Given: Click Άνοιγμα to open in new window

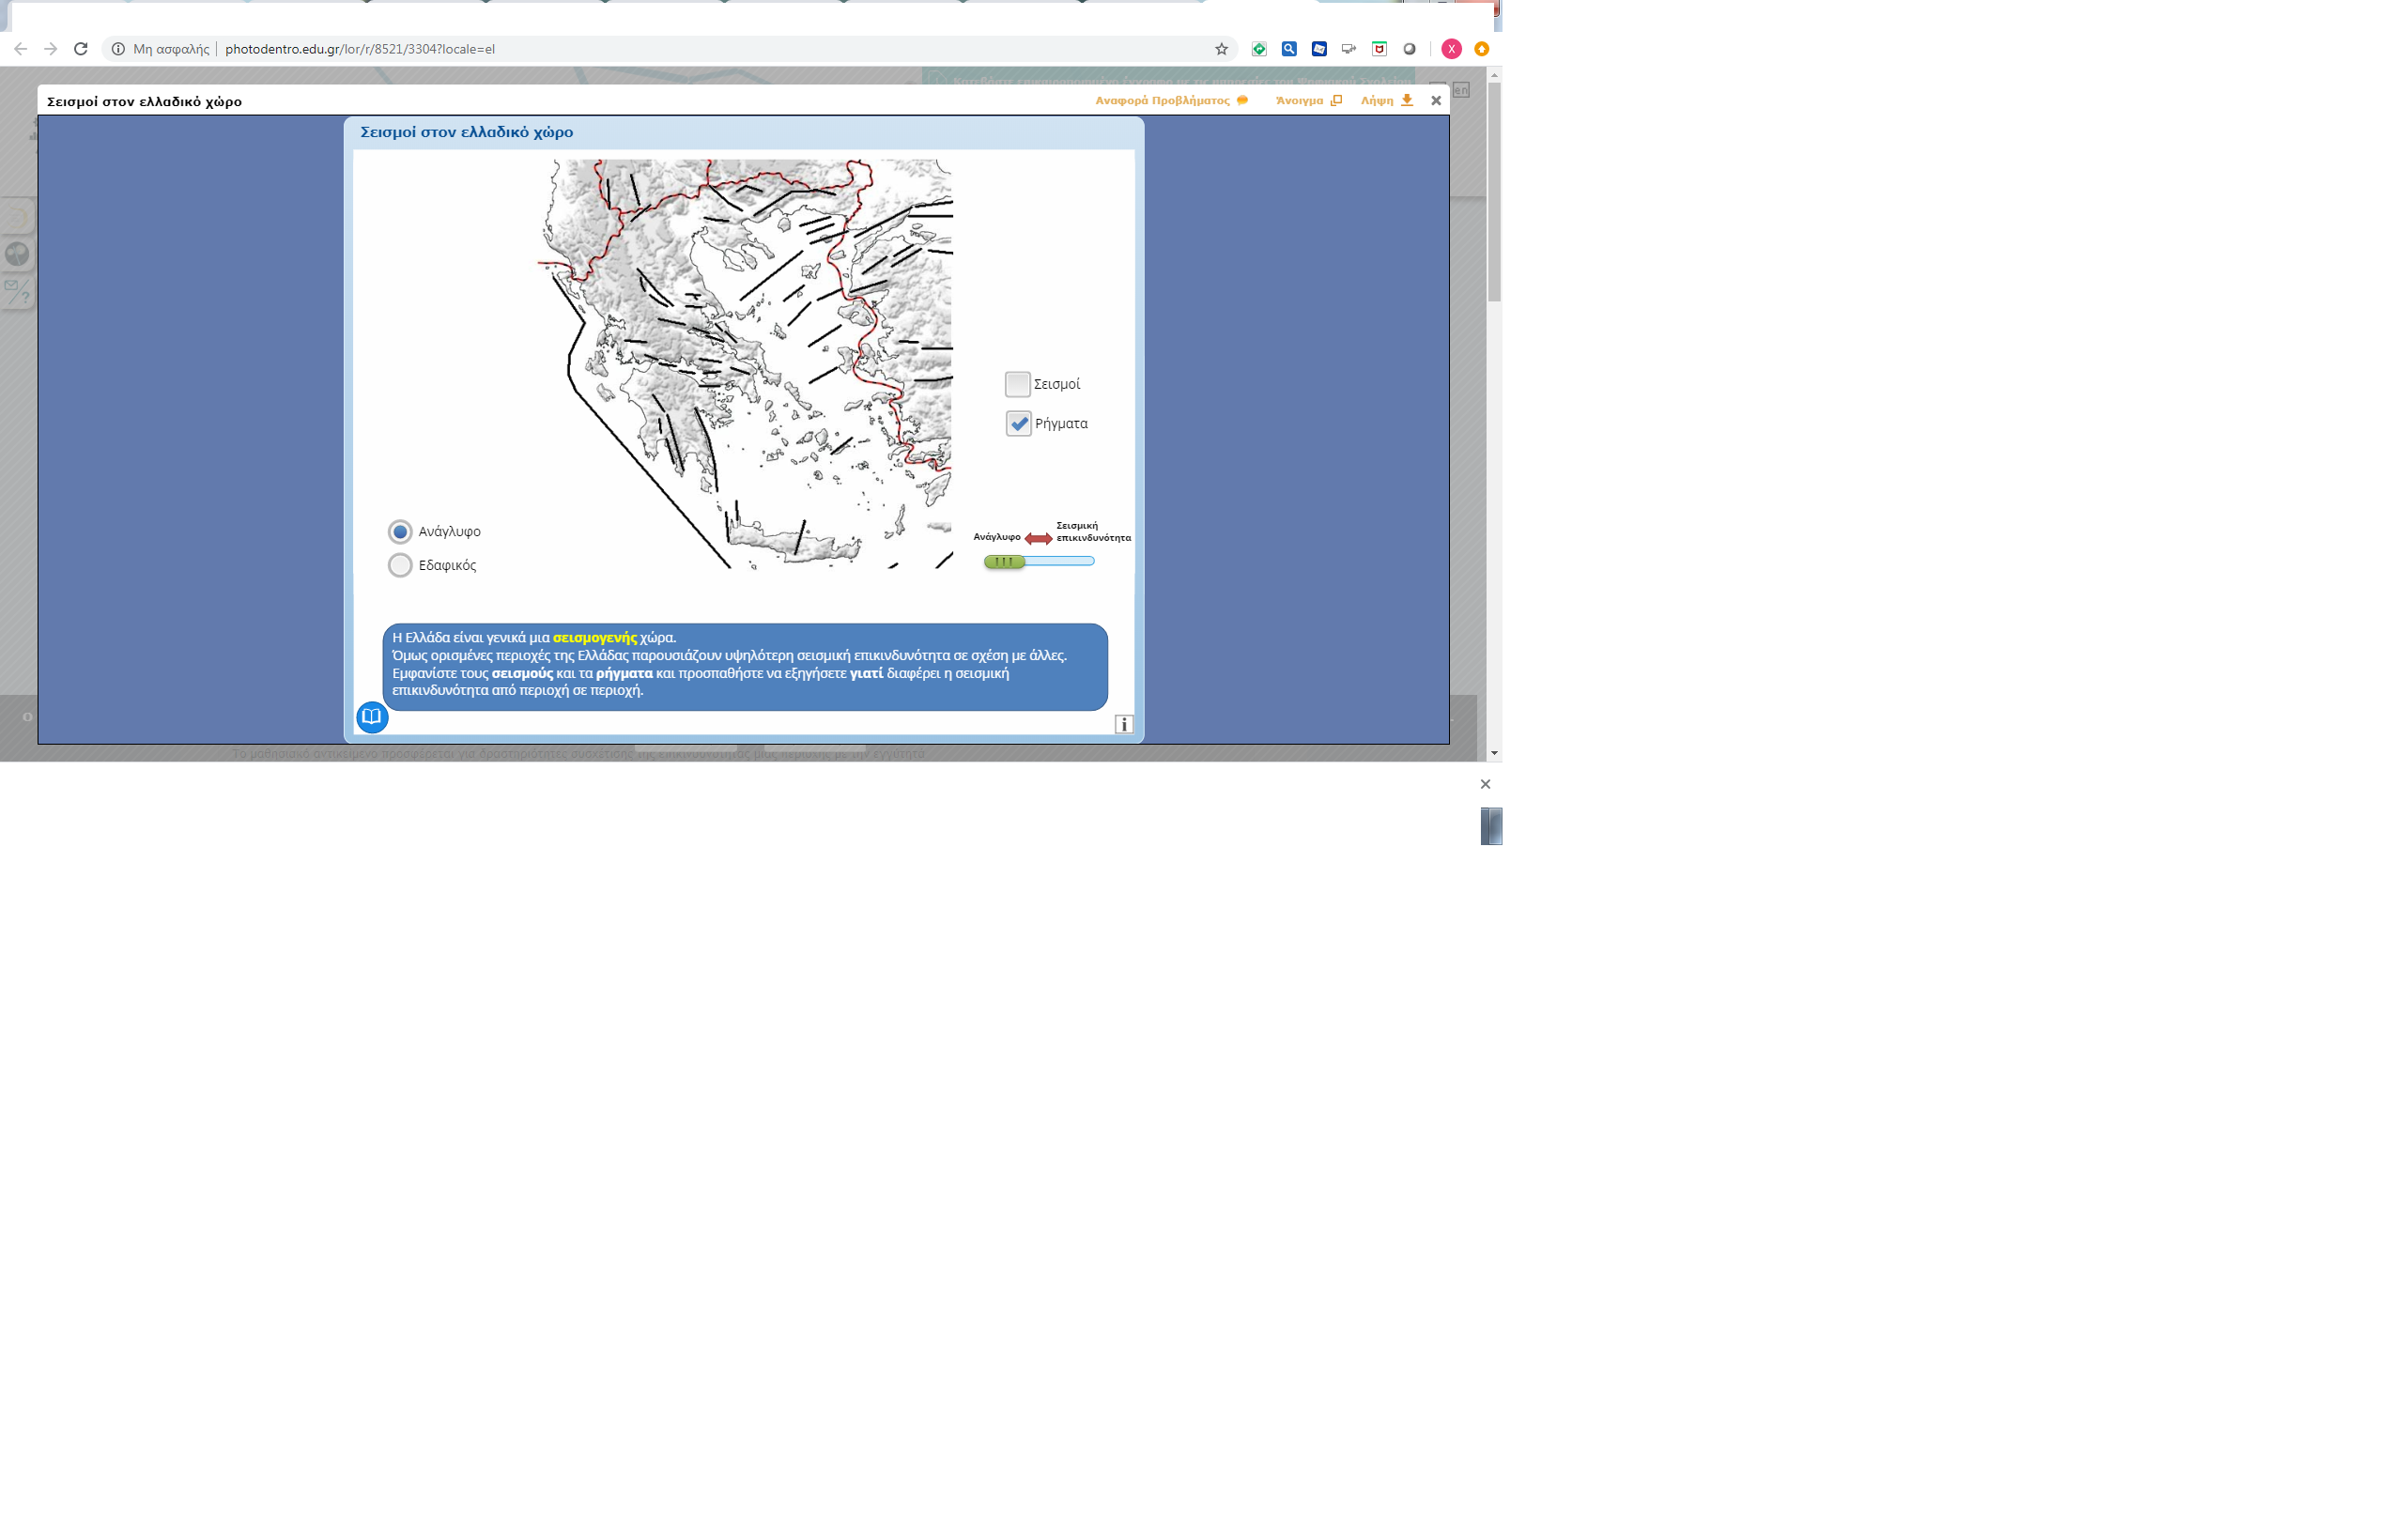Looking at the screenshot, I should [x=1308, y=101].
